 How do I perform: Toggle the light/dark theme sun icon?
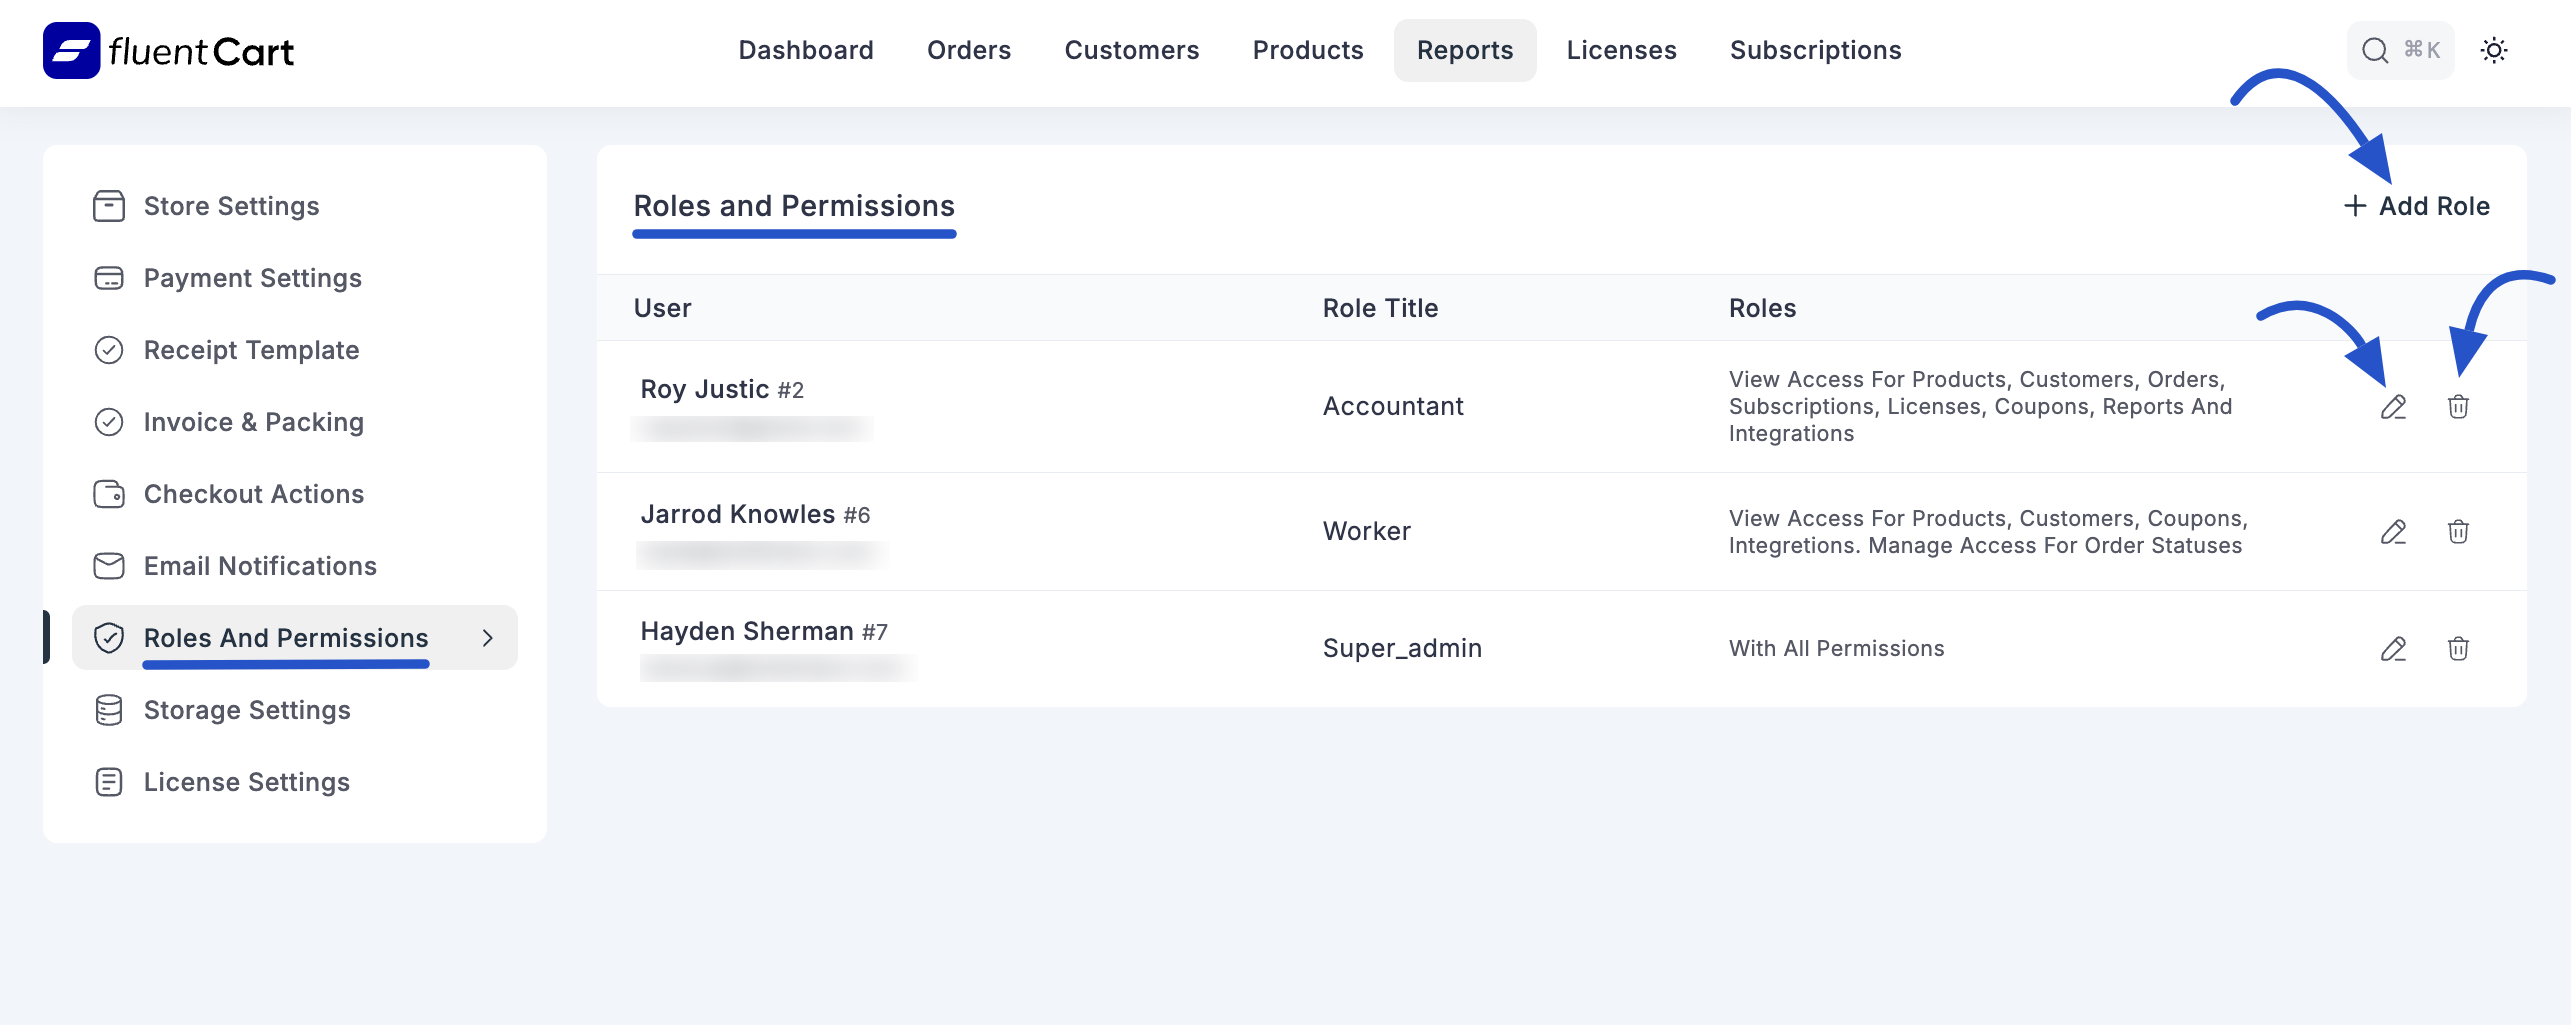click(x=2495, y=49)
